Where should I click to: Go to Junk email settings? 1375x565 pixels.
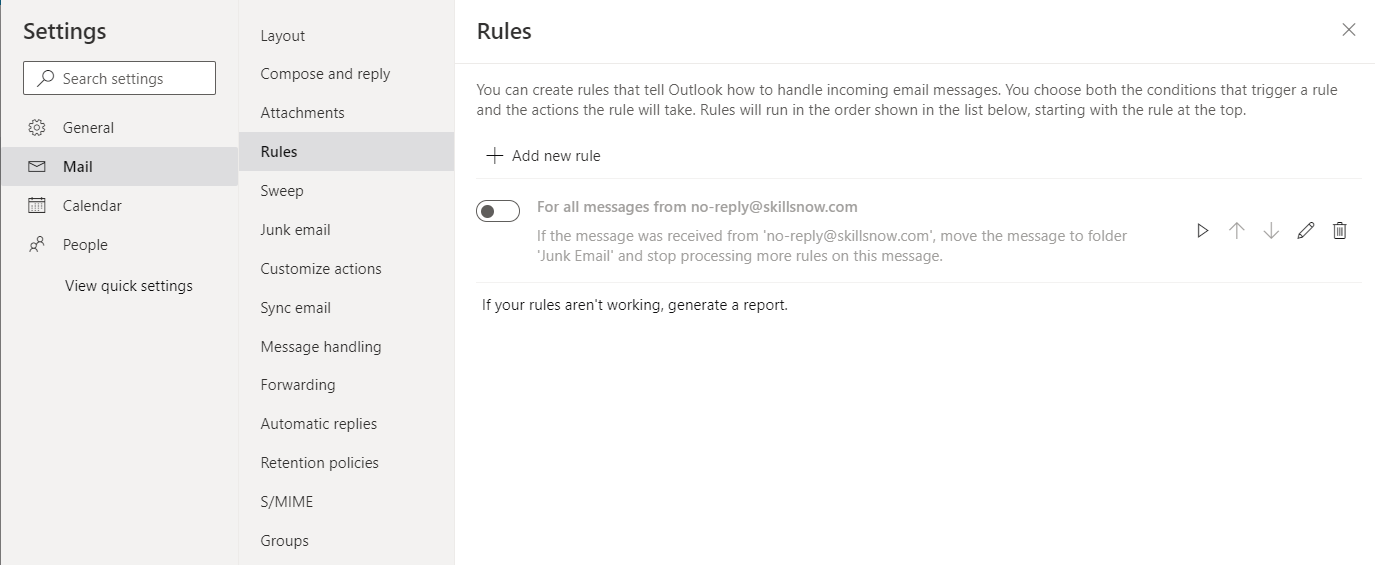295,230
